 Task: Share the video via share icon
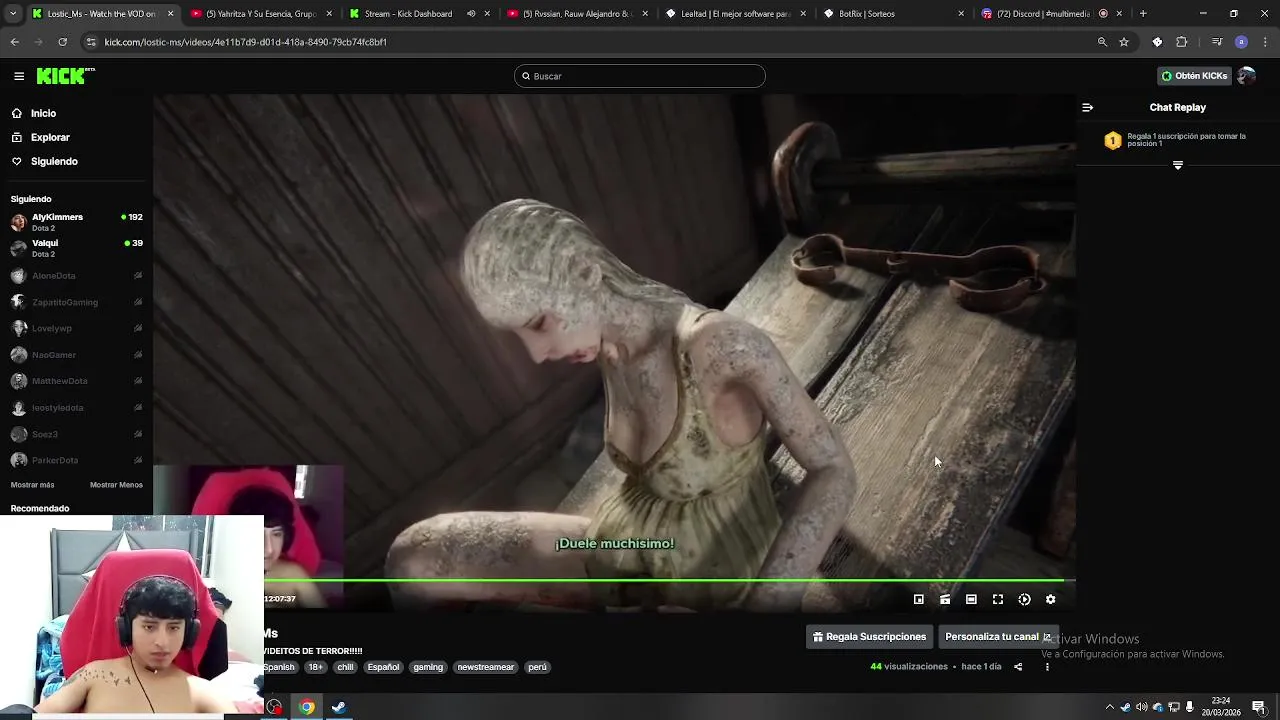(x=1018, y=667)
